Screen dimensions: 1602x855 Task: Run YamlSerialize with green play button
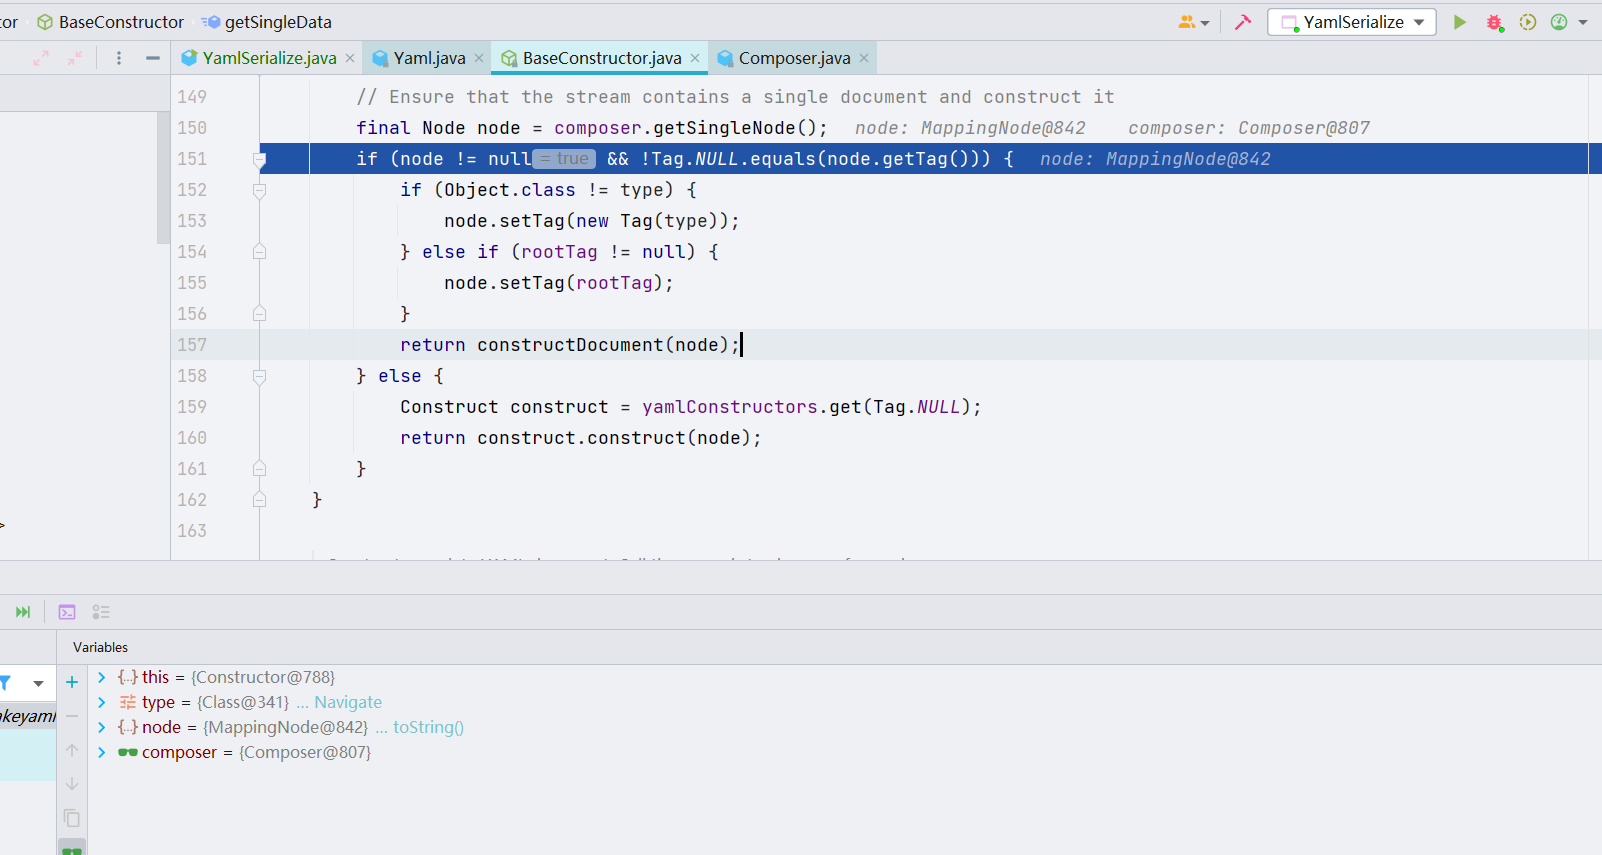click(1459, 22)
